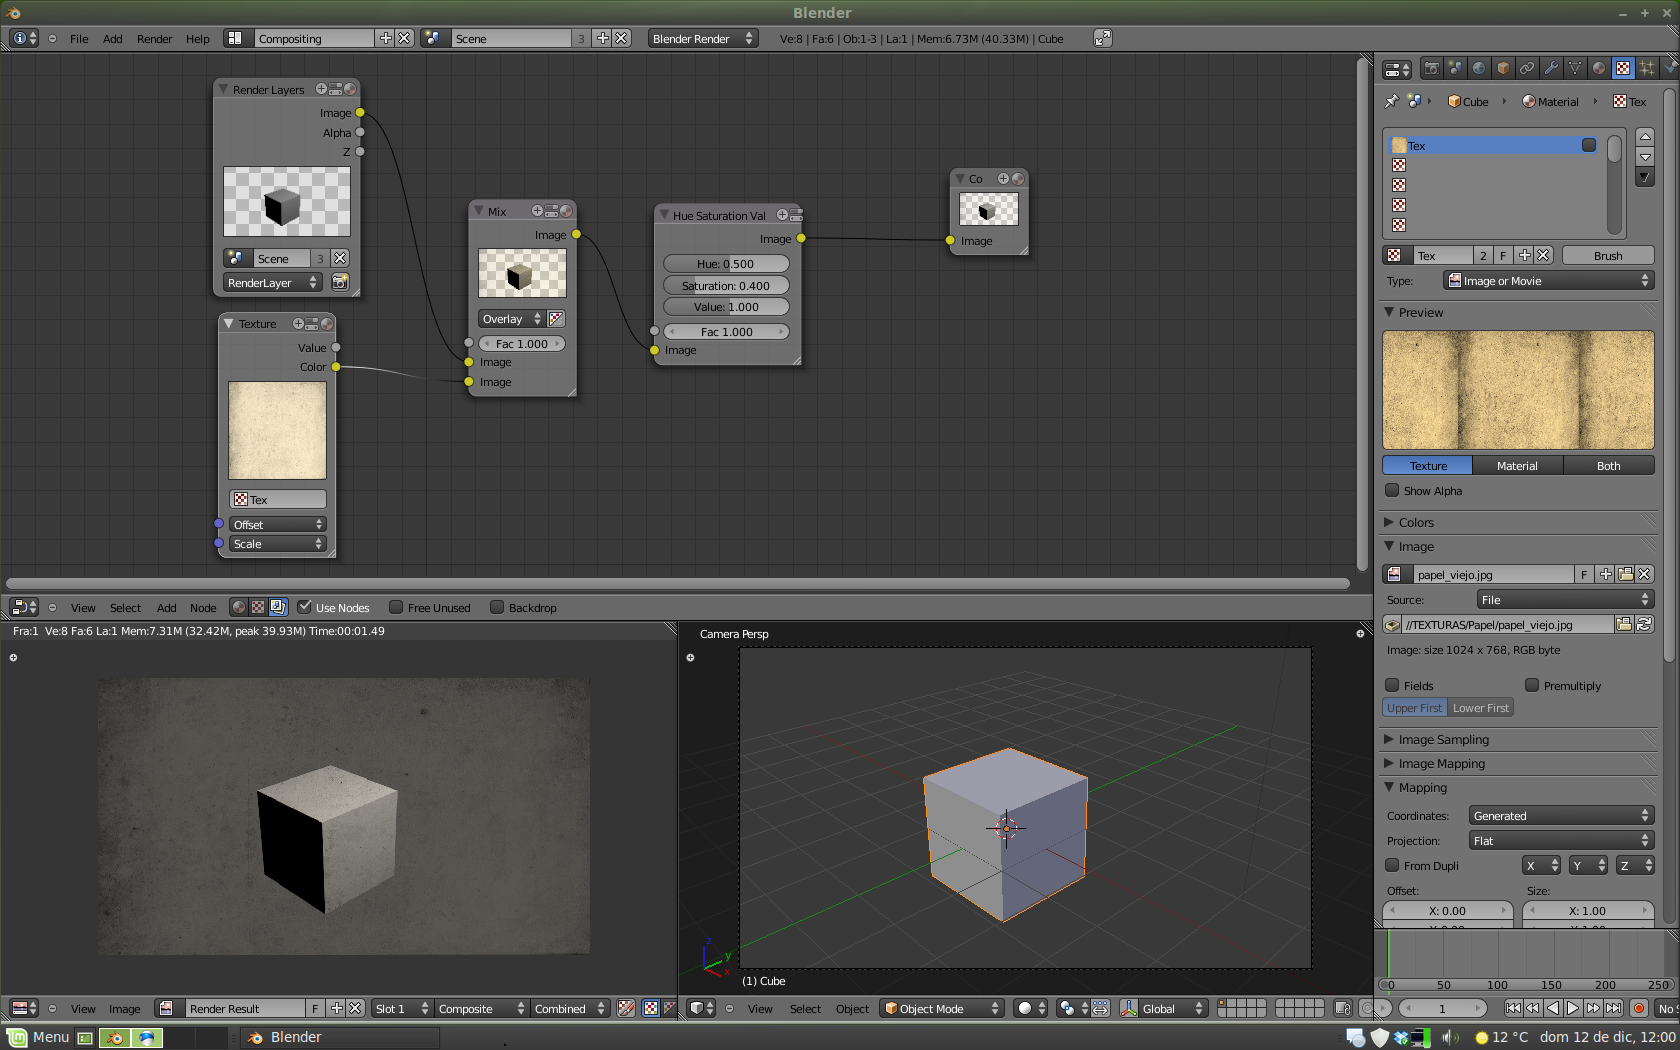
Task: Adjust the Saturation slider set to 0.400
Action: pyautogui.click(x=726, y=285)
